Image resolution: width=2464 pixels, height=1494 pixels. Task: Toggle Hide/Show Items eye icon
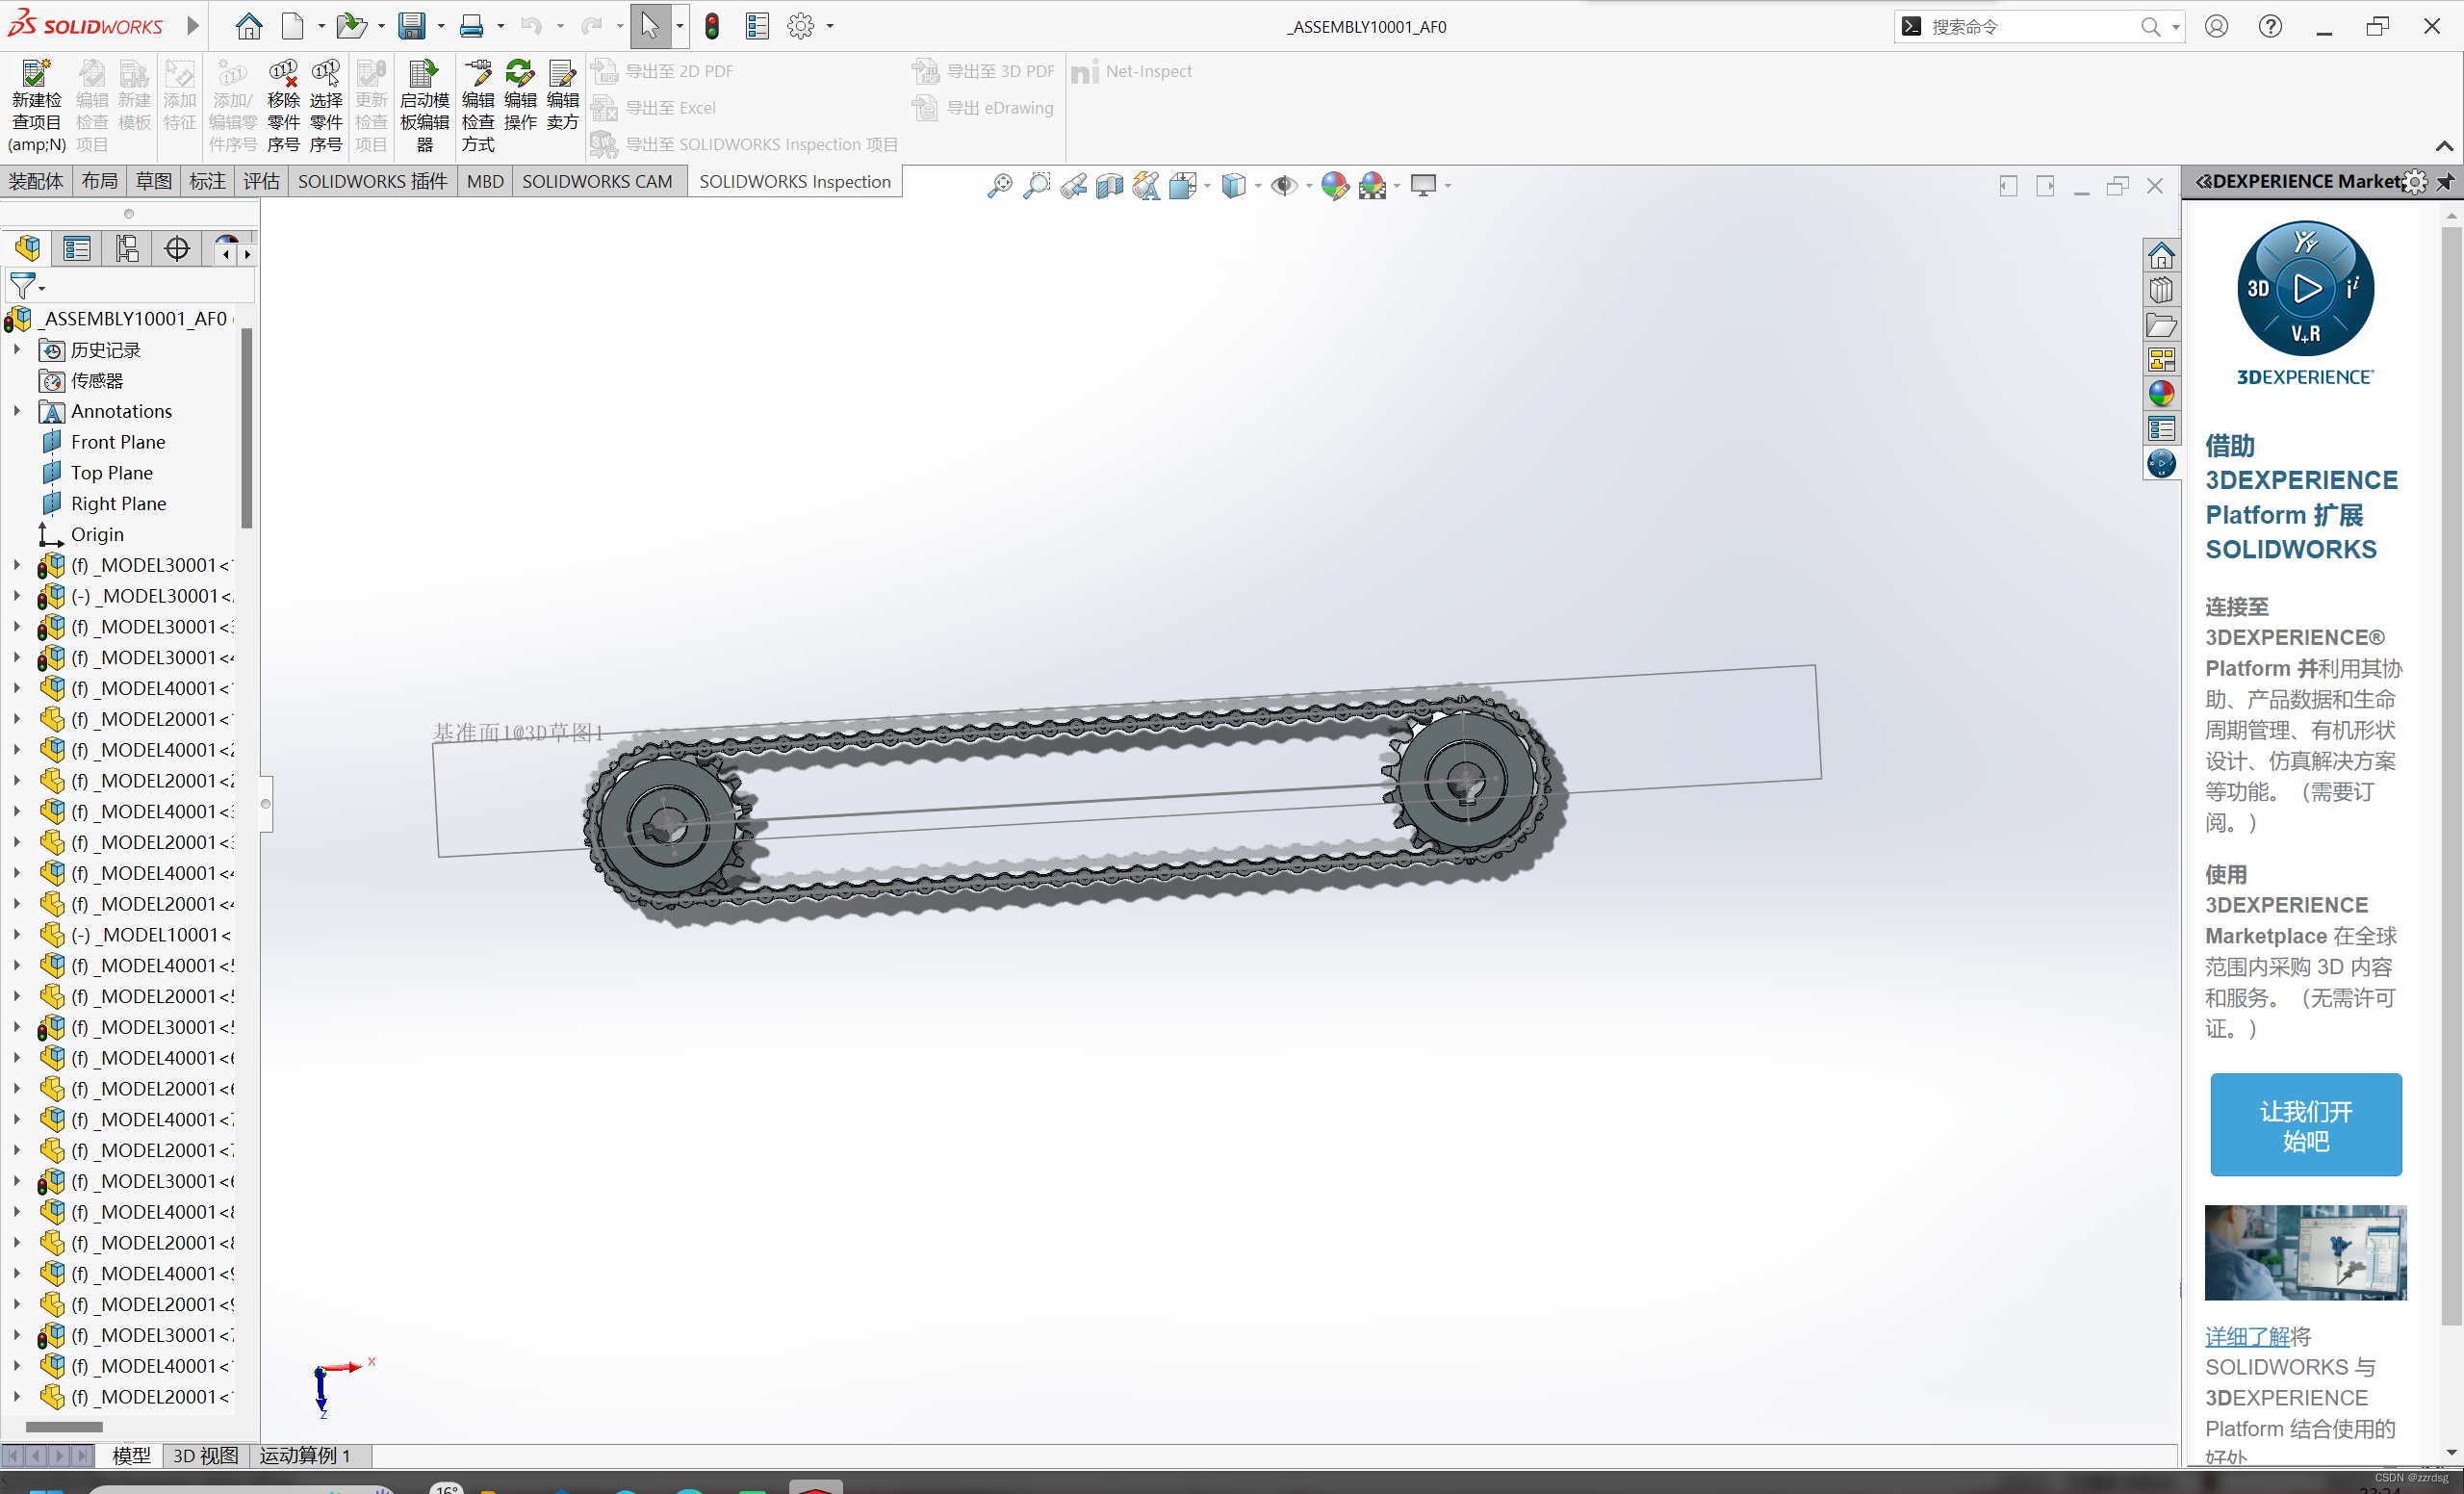(x=1284, y=186)
